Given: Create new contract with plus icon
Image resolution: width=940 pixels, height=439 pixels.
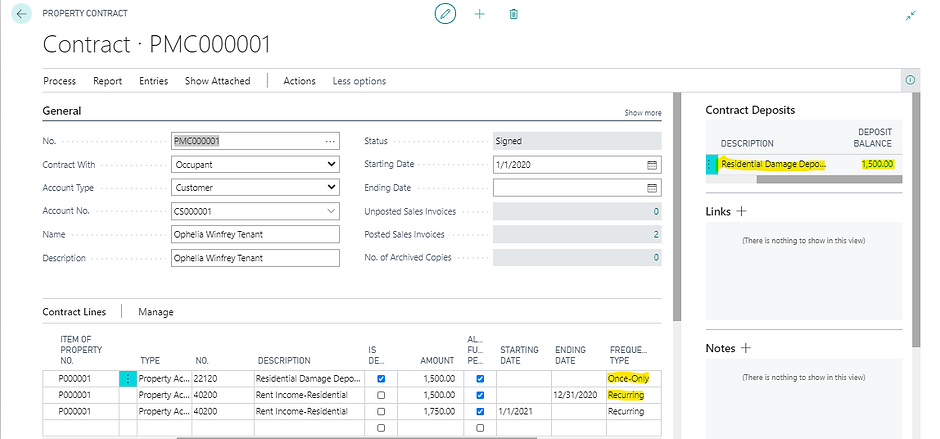Looking at the screenshot, I should click(480, 14).
